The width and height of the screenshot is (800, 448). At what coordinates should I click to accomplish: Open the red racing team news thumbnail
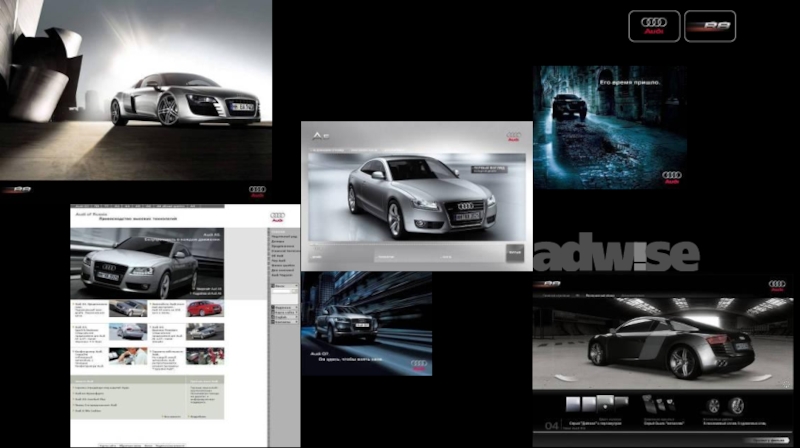[x=205, y=356]
